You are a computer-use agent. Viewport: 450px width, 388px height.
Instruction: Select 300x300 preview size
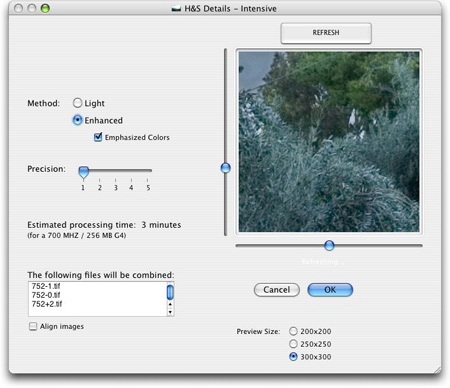(293, 357)
